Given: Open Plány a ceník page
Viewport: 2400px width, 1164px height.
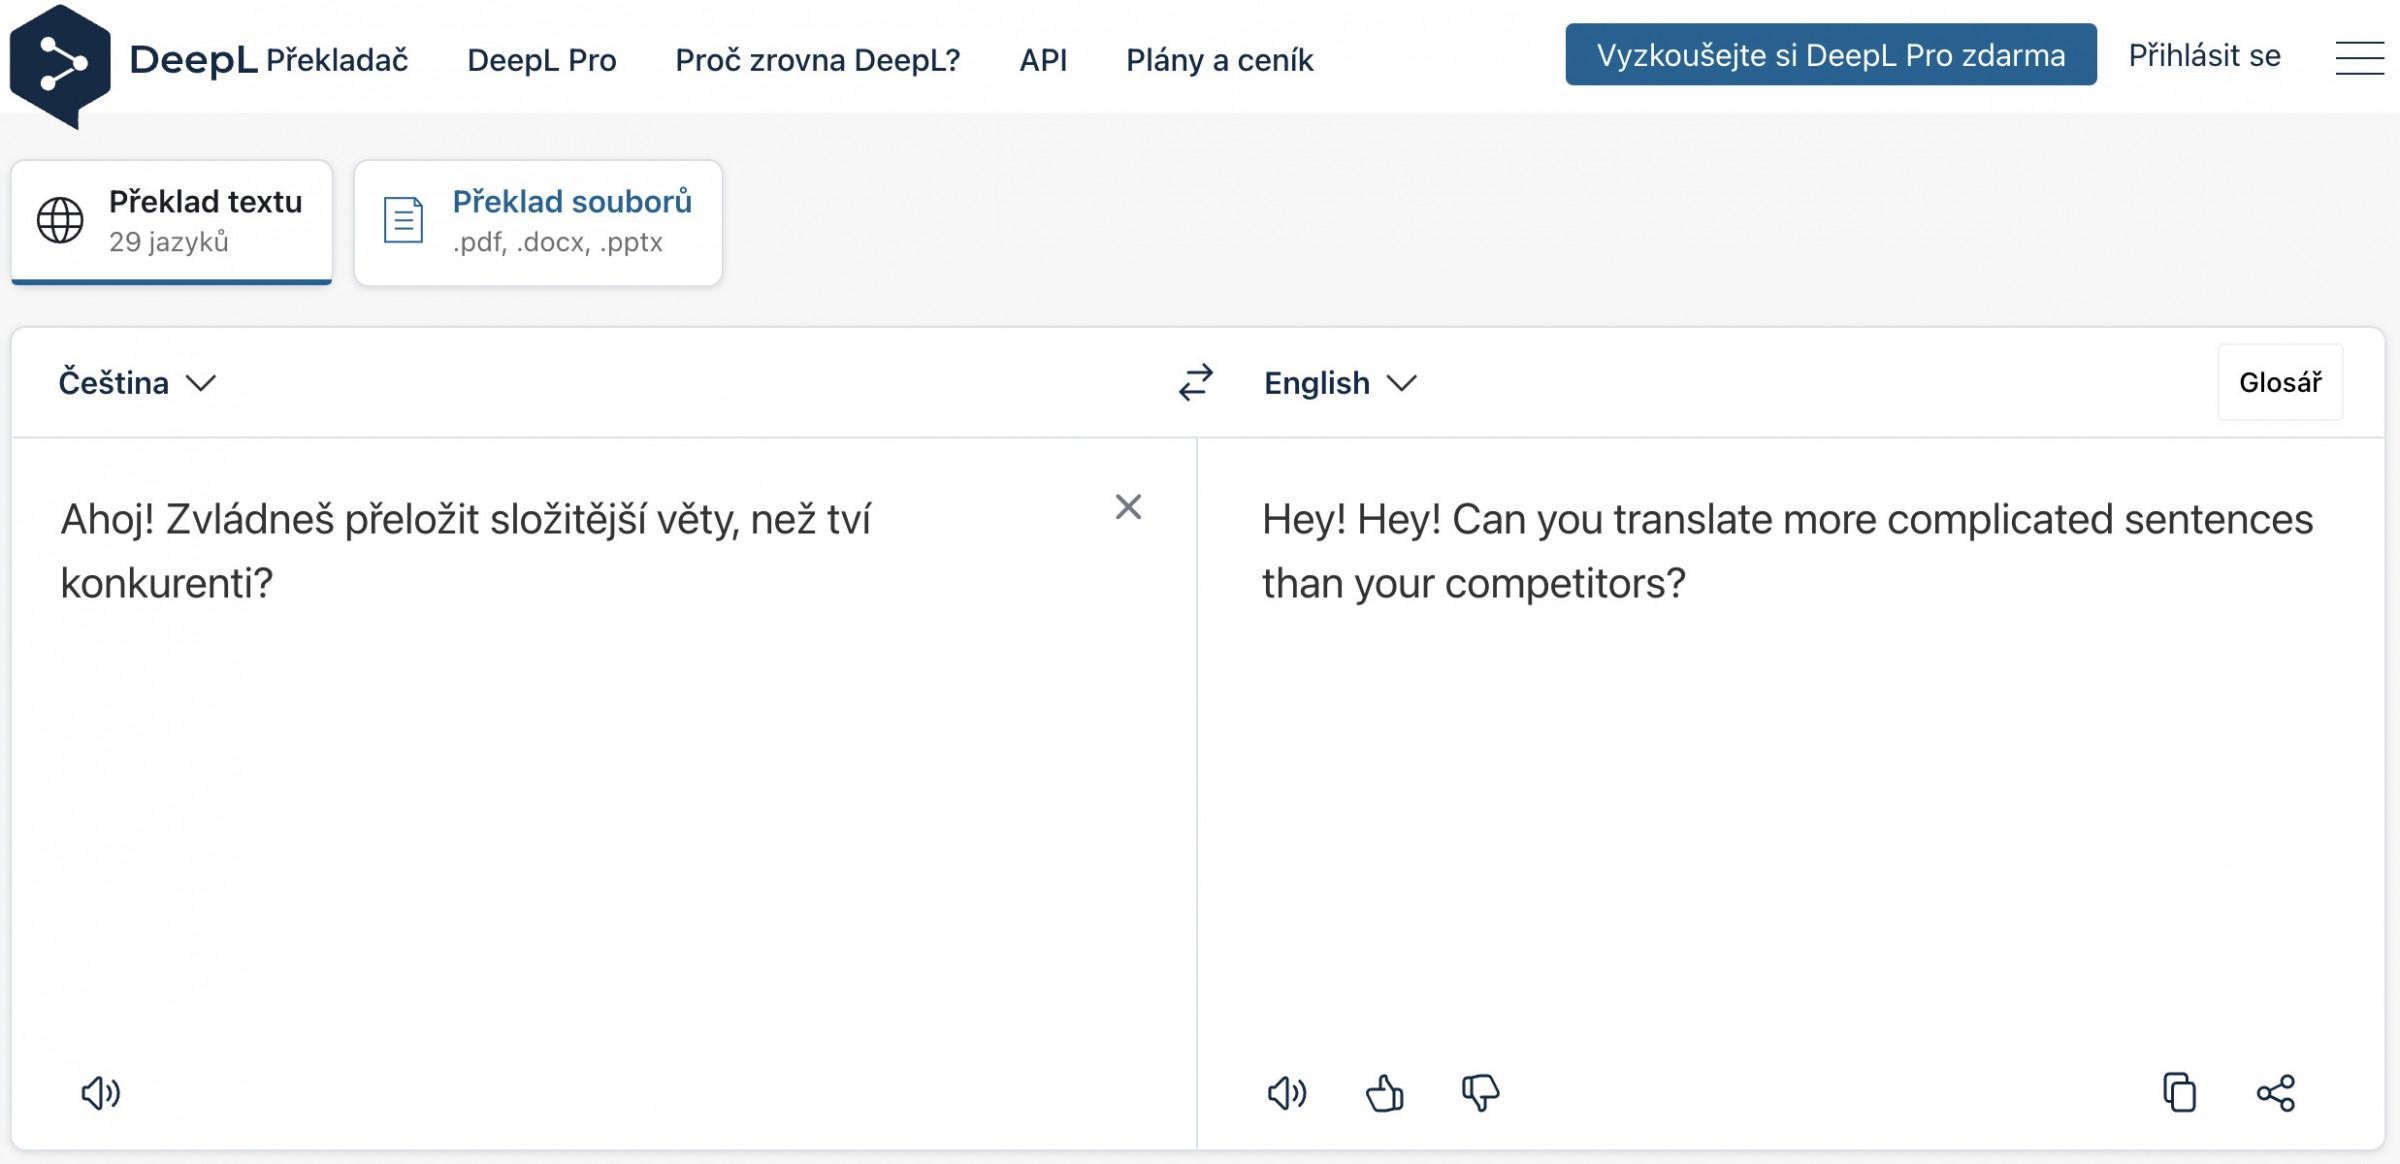Looking at the screenshot, I should tap(1220, 60).
